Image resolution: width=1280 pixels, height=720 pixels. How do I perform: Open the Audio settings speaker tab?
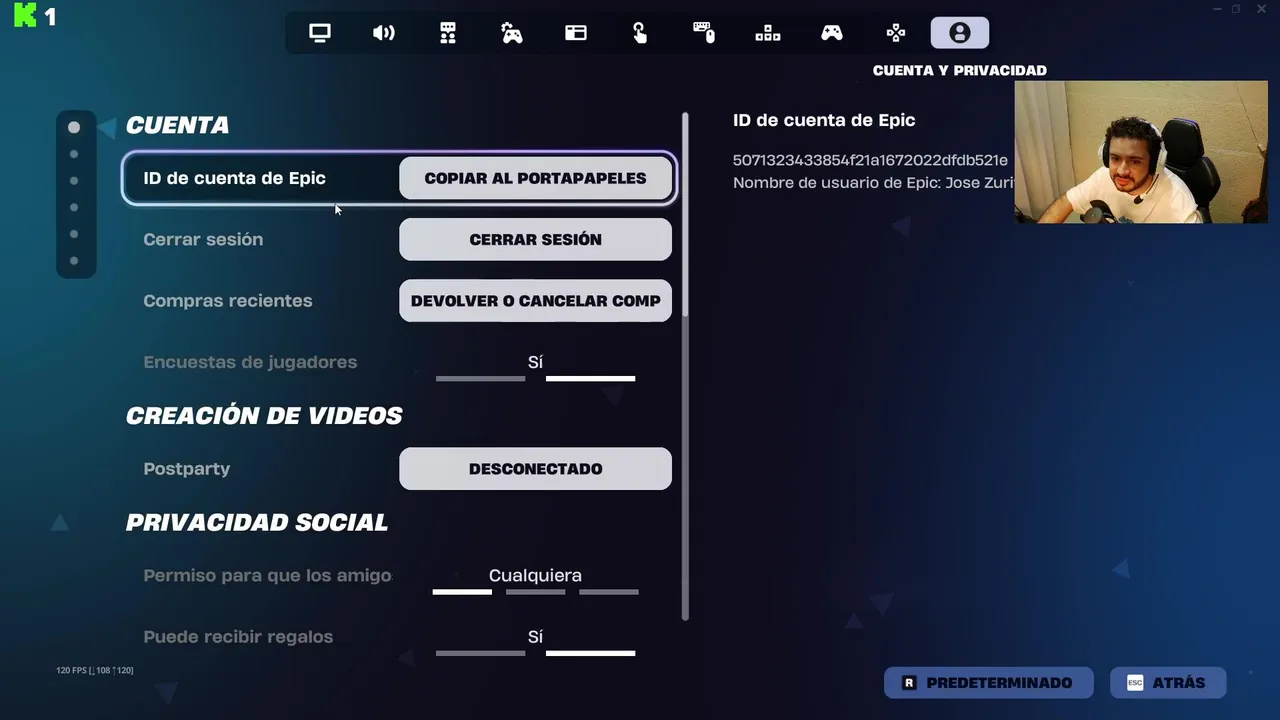pos(384,33)
